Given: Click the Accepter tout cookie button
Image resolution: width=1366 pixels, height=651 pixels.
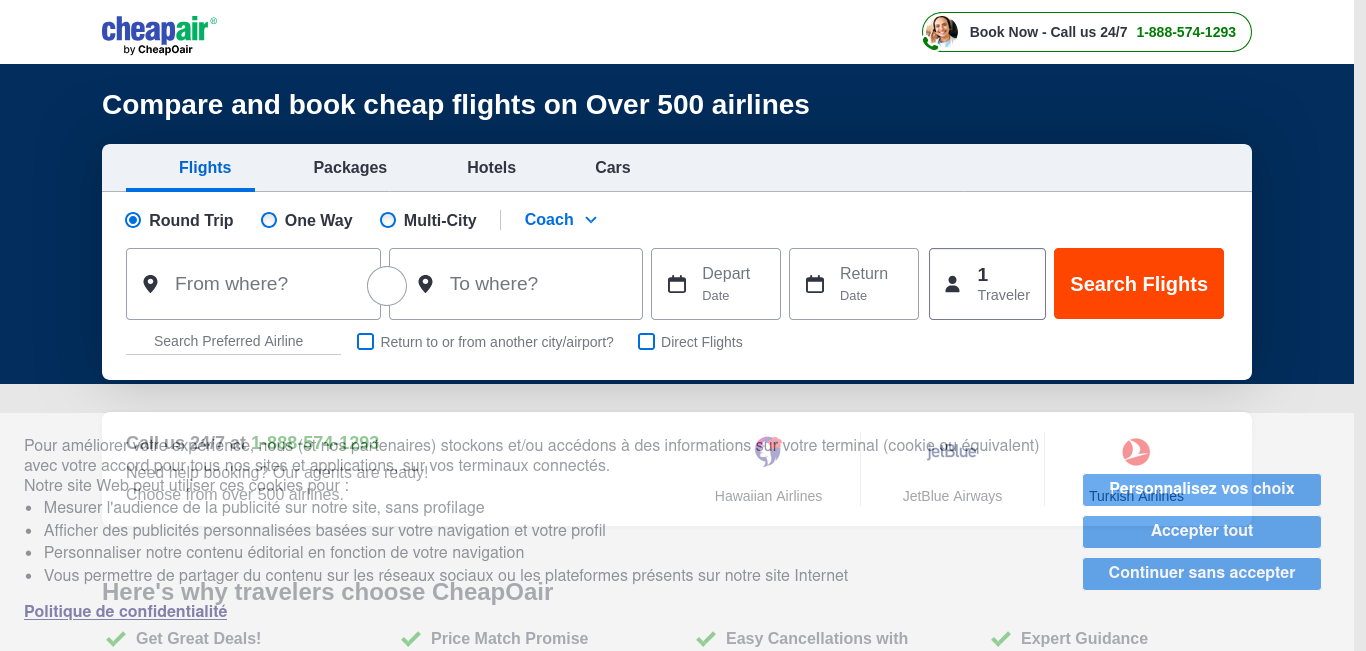Looking at the screenshot, I should pyautogui.click(x=1202, y=531).
